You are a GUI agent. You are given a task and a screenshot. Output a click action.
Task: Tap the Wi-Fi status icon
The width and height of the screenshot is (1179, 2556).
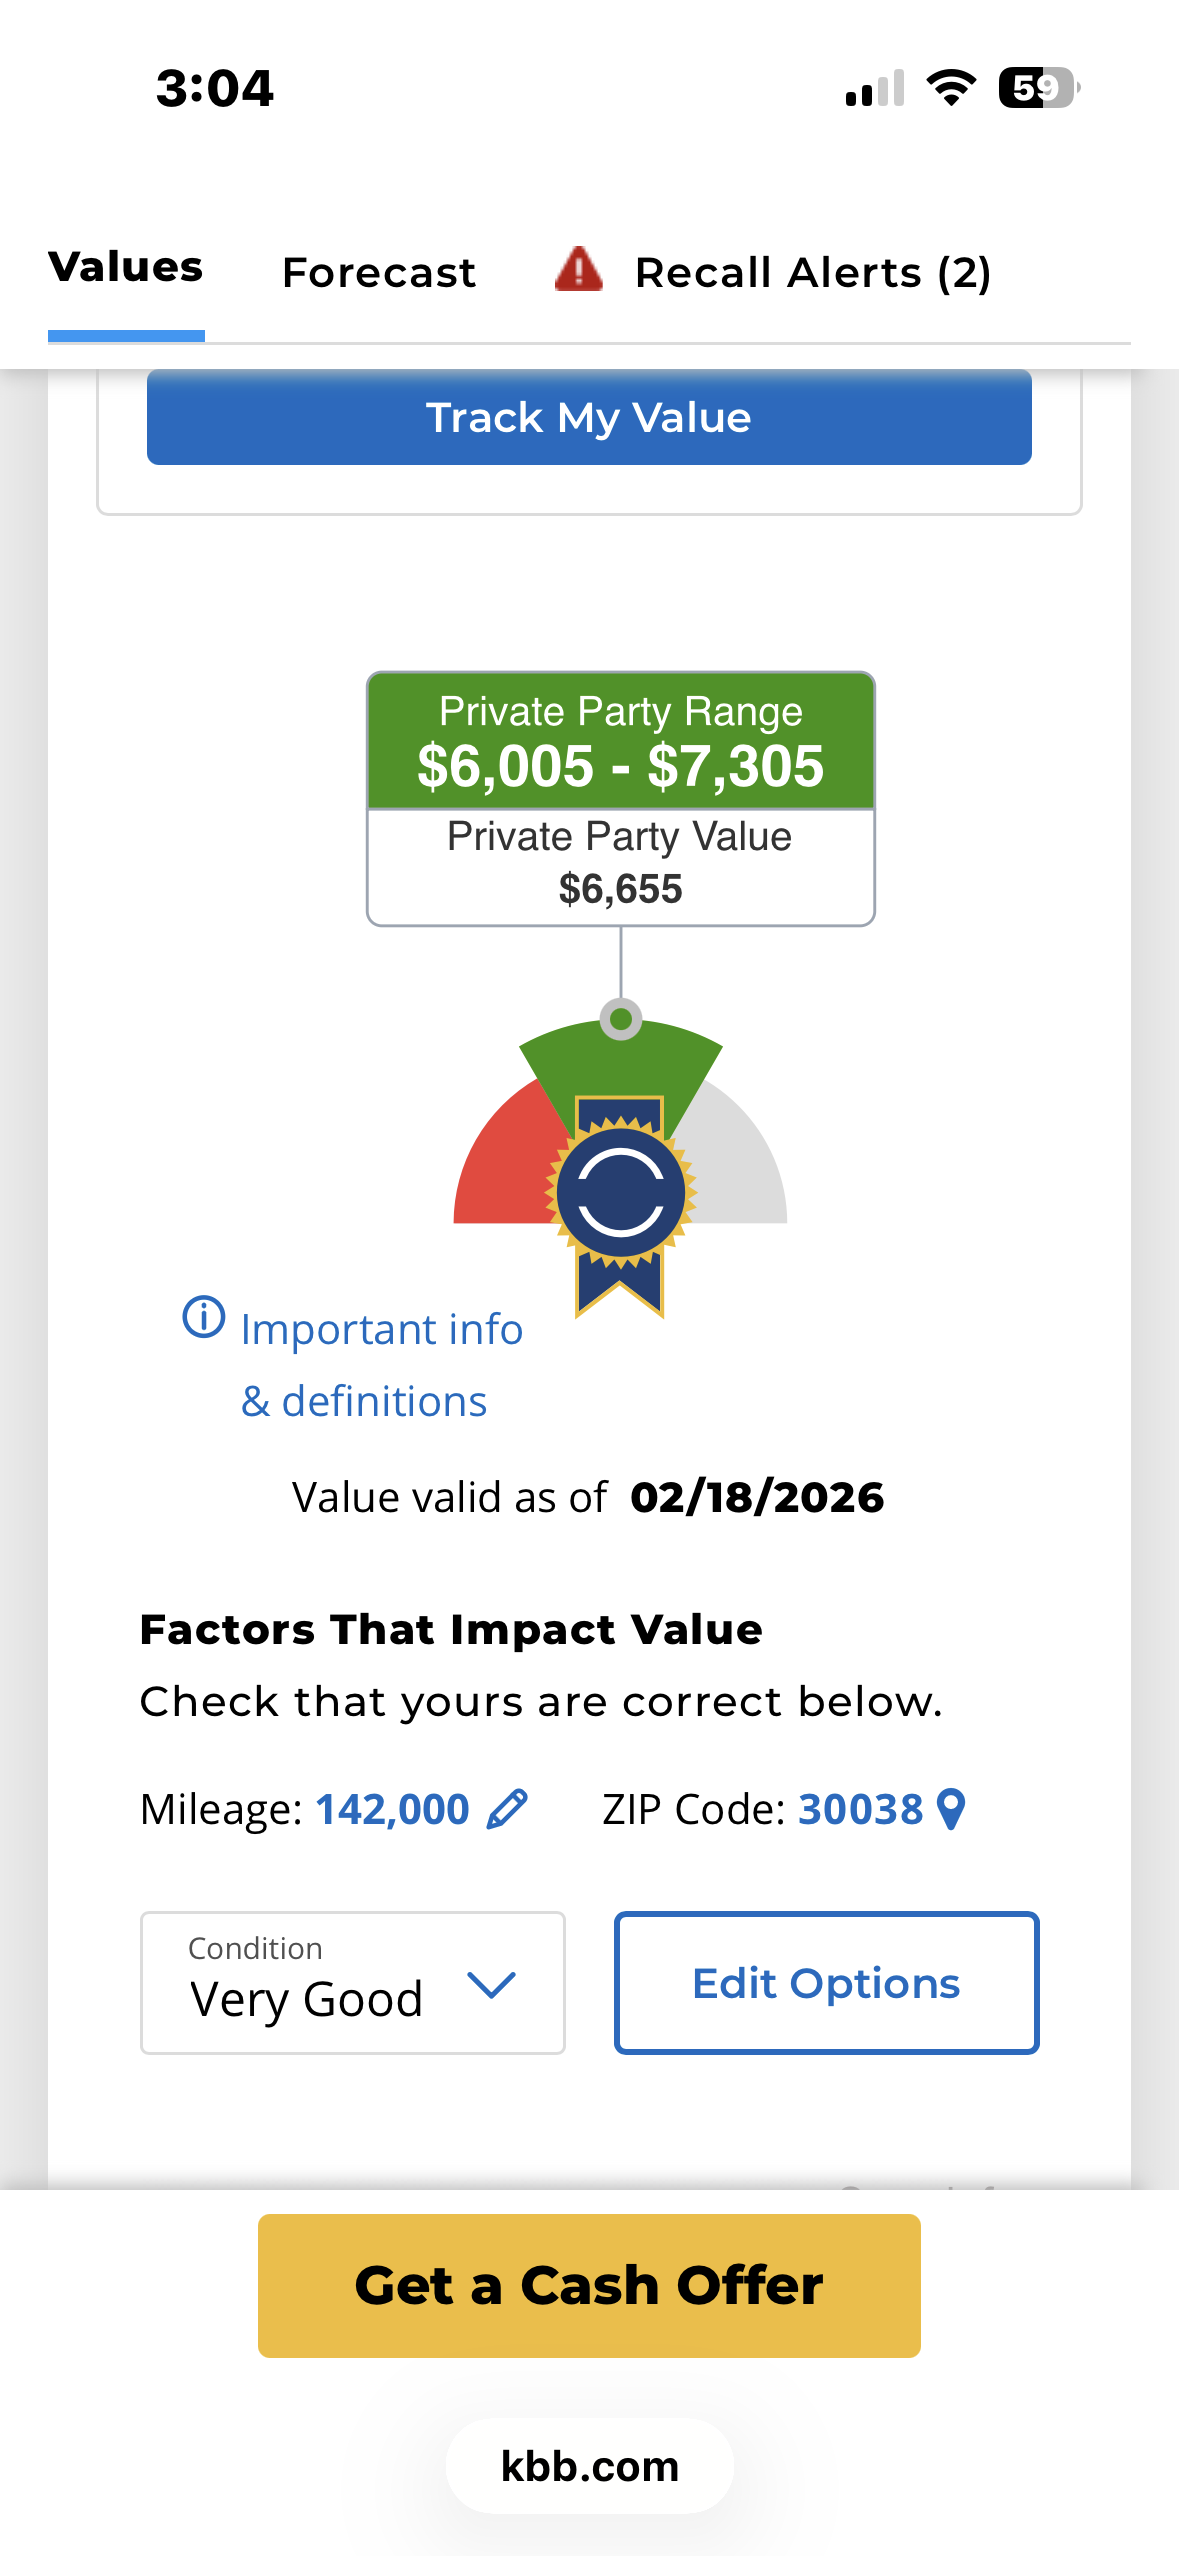click(951, 88)
